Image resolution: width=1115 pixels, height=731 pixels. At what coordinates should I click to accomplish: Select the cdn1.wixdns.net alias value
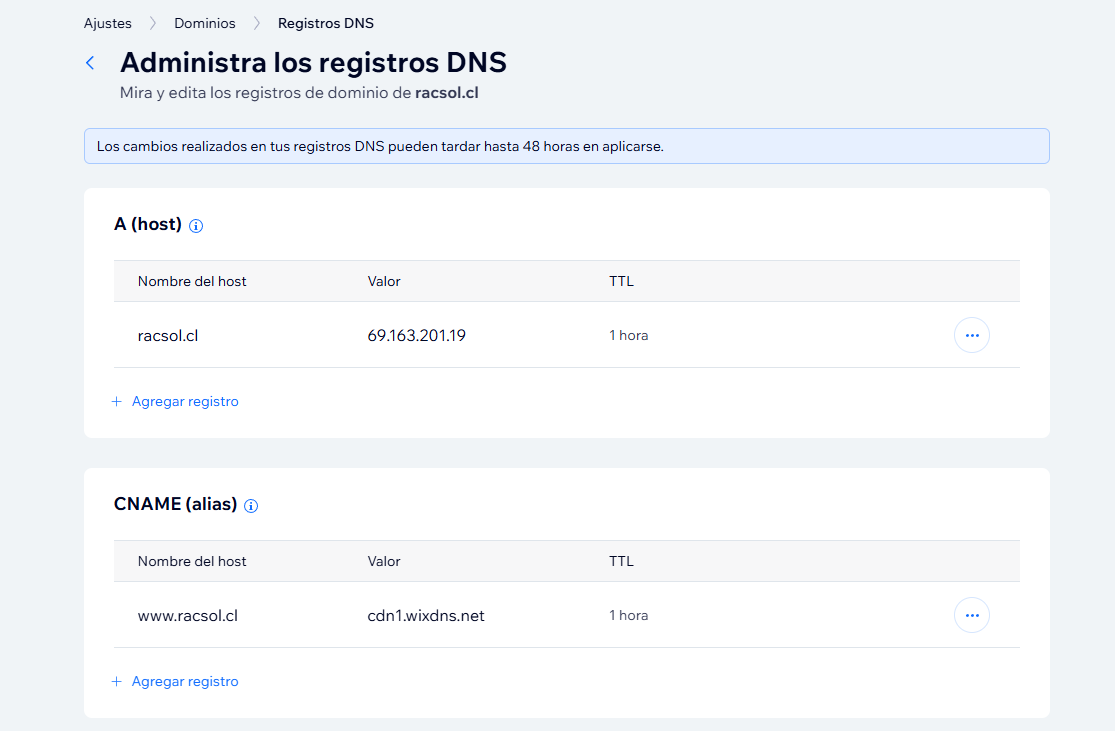coord(426,615)
